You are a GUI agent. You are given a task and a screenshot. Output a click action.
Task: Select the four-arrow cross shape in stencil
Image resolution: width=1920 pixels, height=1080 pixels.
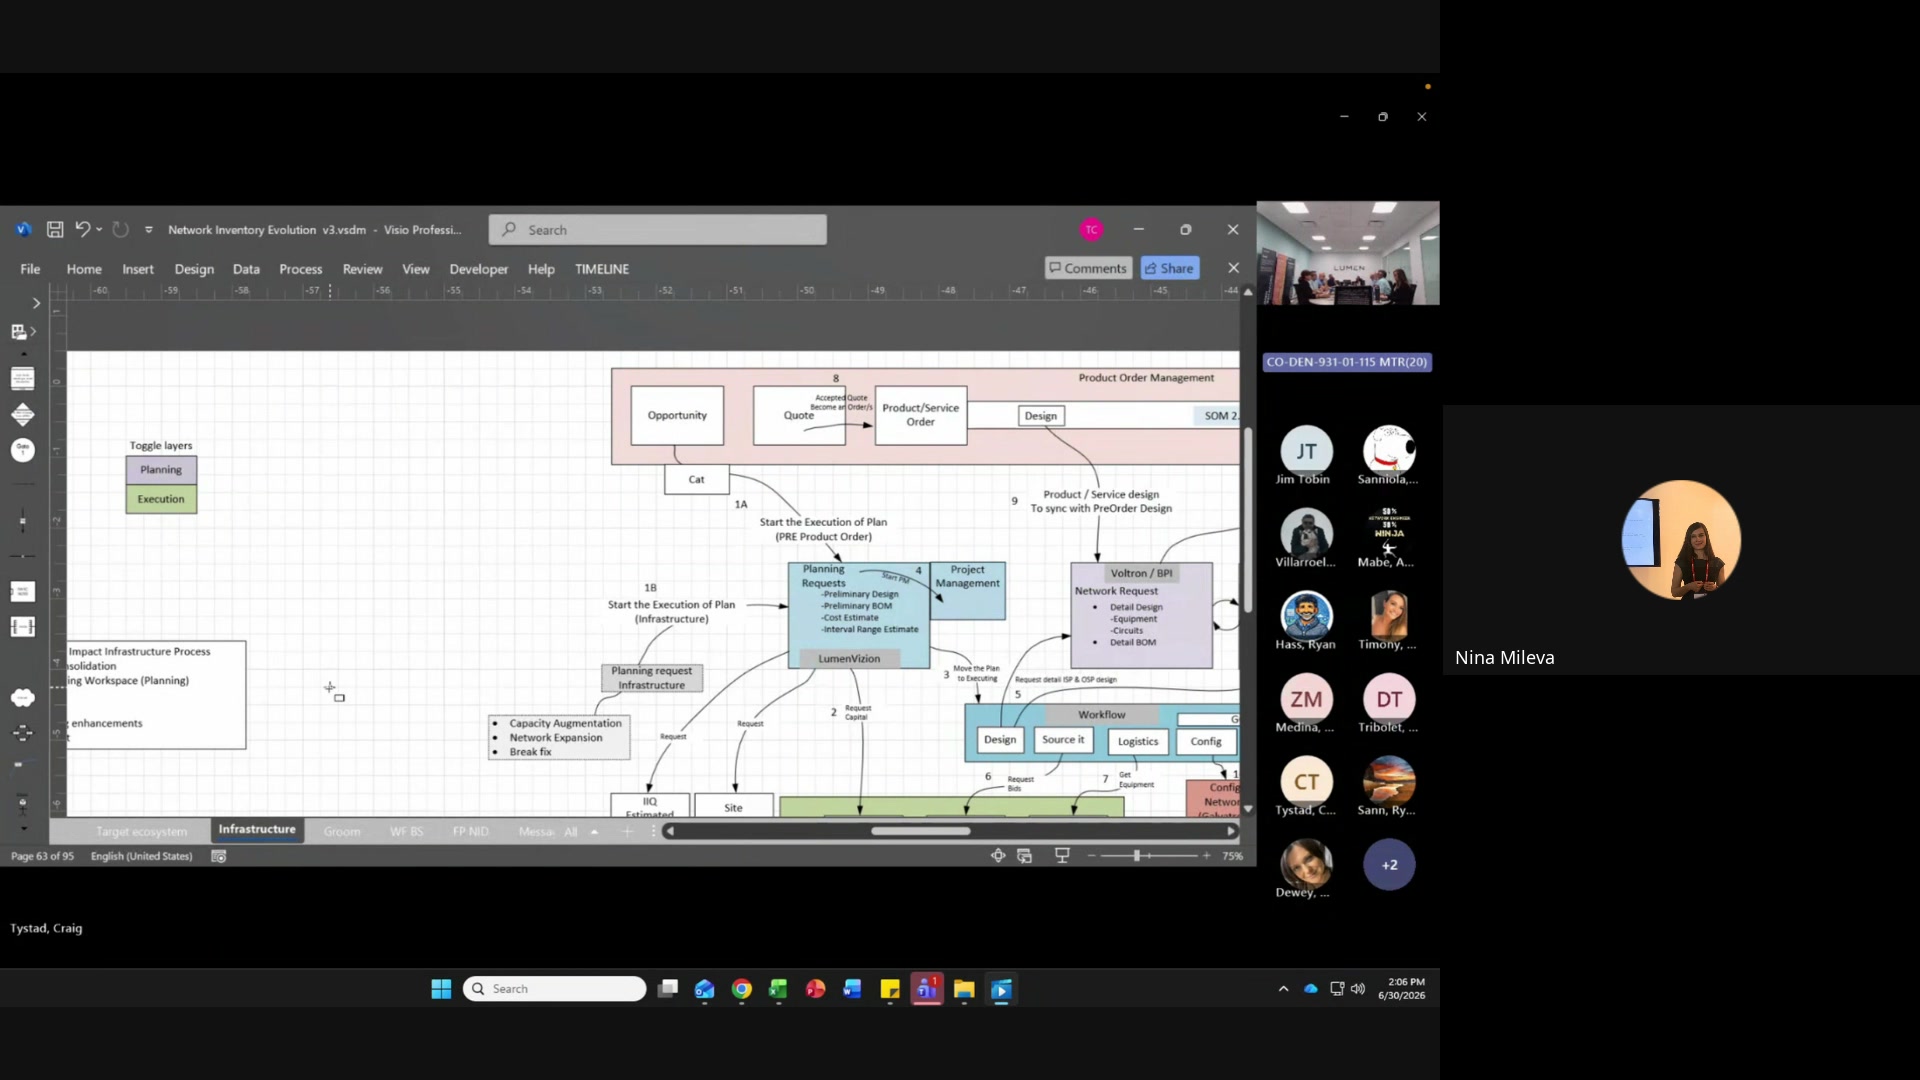tap(22, 733)
